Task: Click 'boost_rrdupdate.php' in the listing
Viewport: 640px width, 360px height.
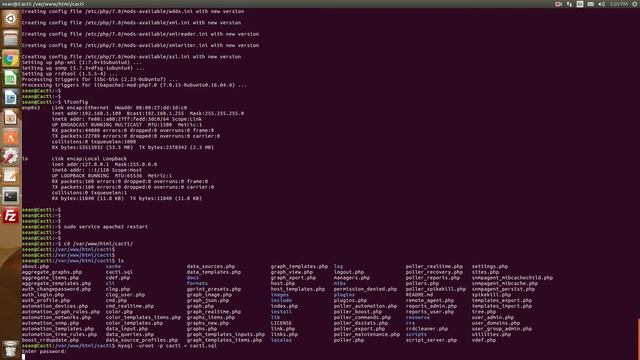Action: pos(50,340)
